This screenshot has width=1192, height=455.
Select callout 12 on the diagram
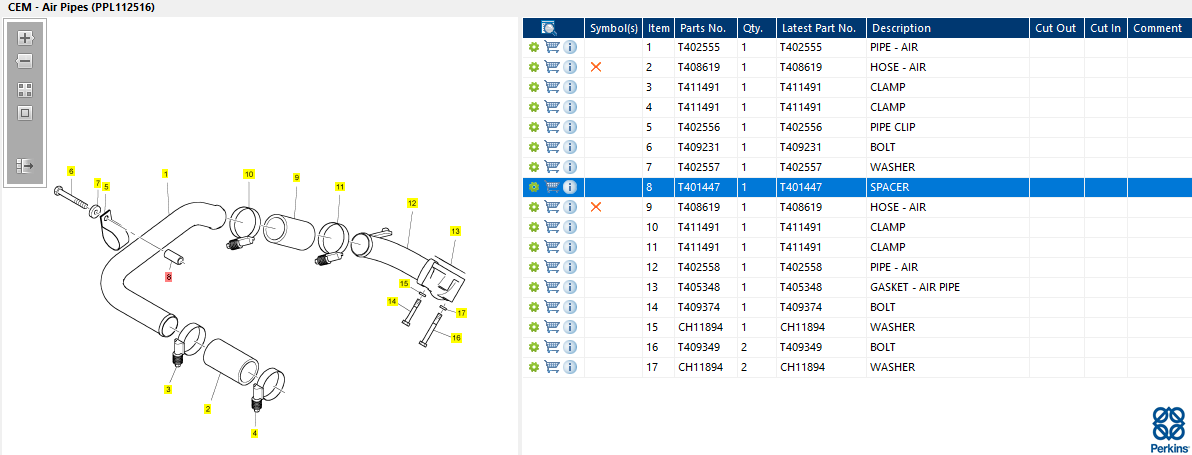click(x=412, y=203)
